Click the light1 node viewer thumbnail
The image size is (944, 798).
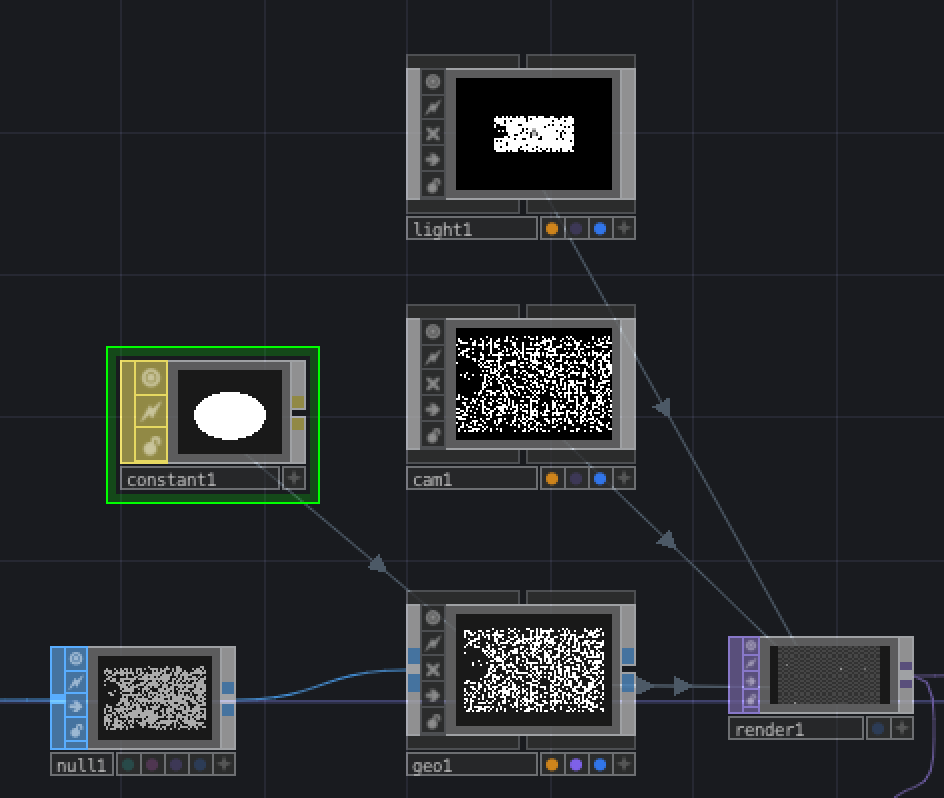coord(534,134)
